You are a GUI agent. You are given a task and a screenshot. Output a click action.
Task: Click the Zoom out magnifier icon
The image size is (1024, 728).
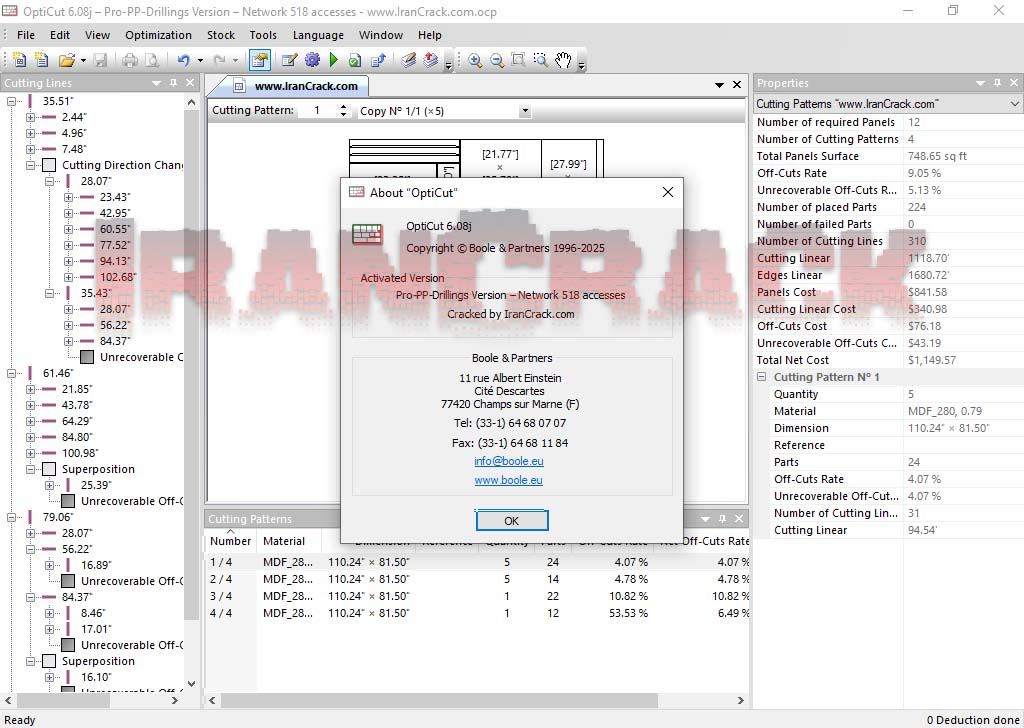[496, 60]
